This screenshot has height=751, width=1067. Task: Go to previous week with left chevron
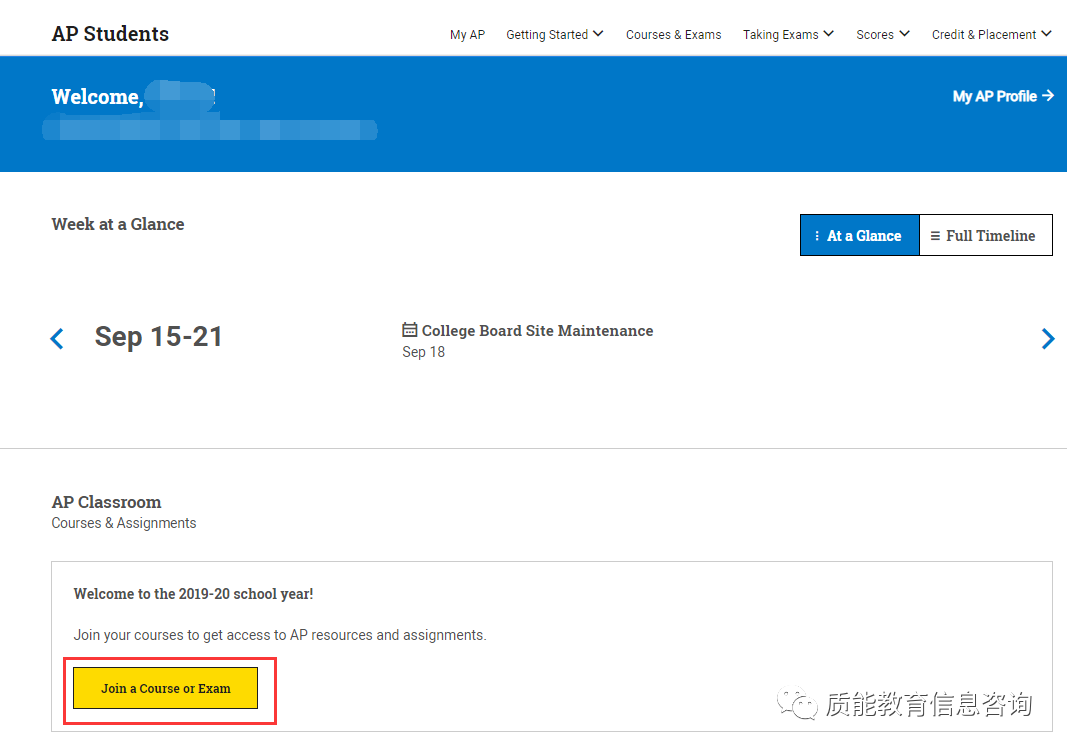[x=57, y=338]
